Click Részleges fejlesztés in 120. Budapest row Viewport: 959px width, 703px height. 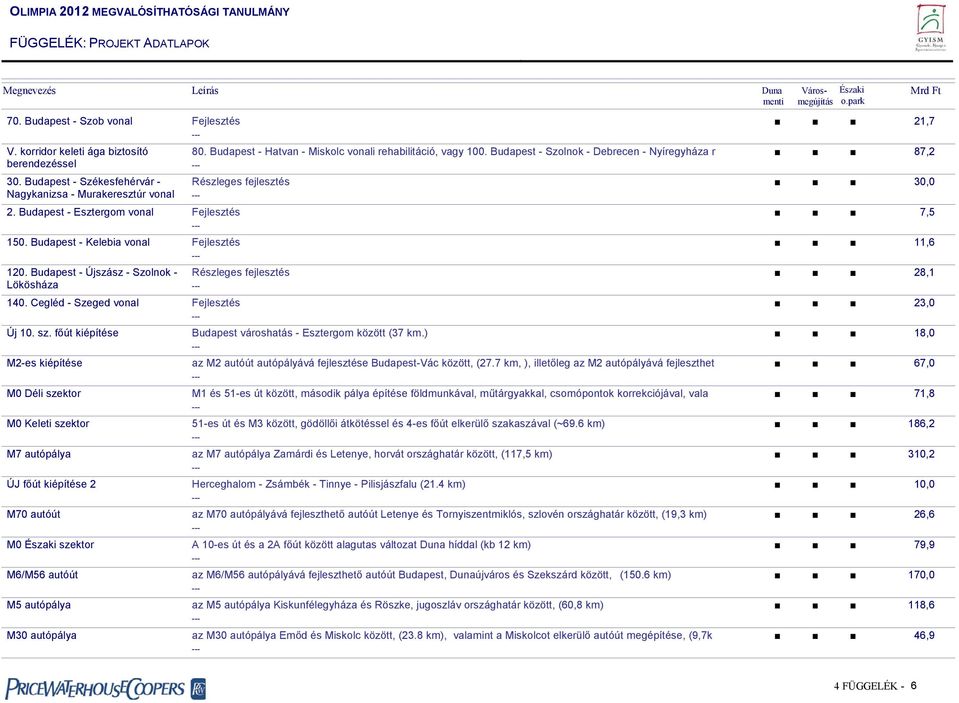coord(240,272)
